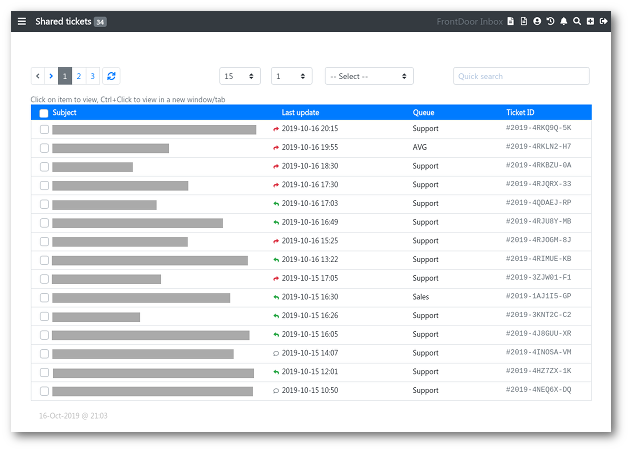Screen dimensions: 630x451
Task: Refresh the ticket list
Action: (111, 76)
